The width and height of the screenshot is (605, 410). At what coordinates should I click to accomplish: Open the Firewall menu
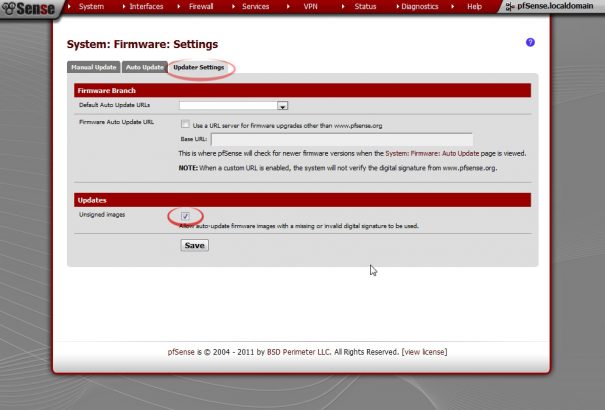pos(201,7)
